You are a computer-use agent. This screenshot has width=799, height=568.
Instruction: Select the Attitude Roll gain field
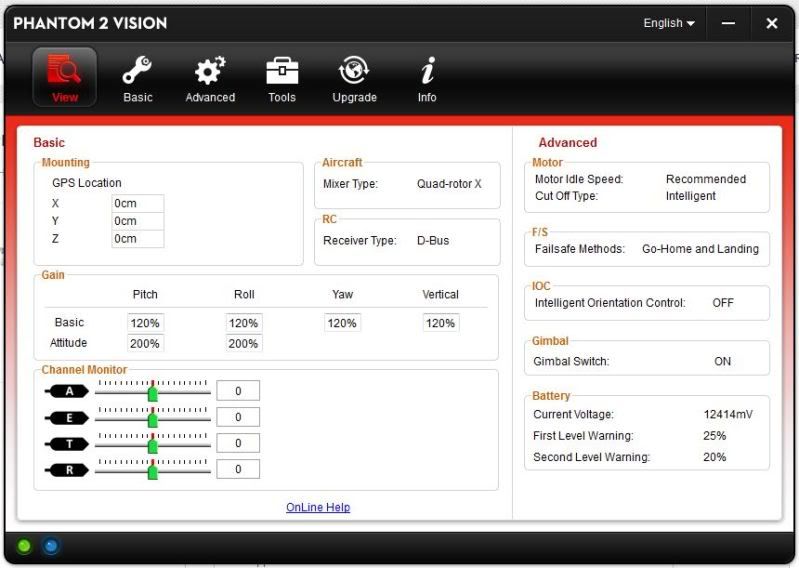pos(244,343)
